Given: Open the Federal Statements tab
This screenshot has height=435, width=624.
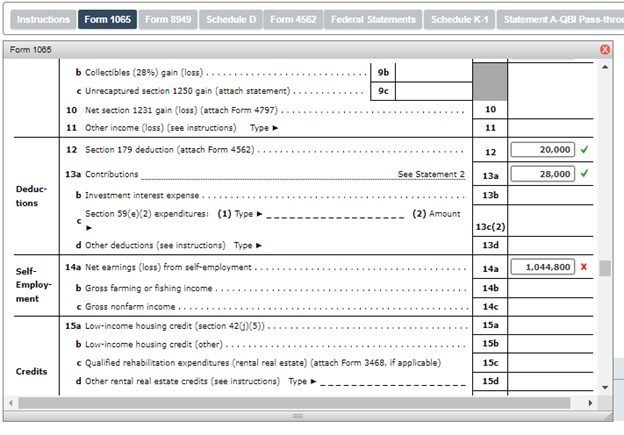Looking at the screenshot, I should click(373, 20).
